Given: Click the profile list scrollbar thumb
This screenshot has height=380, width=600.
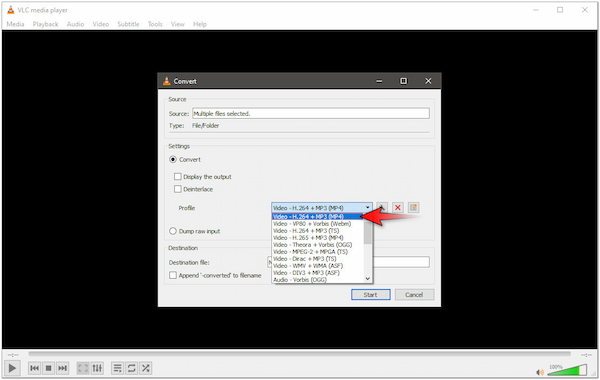Looking at the screenshot, I should pos(368,233).
